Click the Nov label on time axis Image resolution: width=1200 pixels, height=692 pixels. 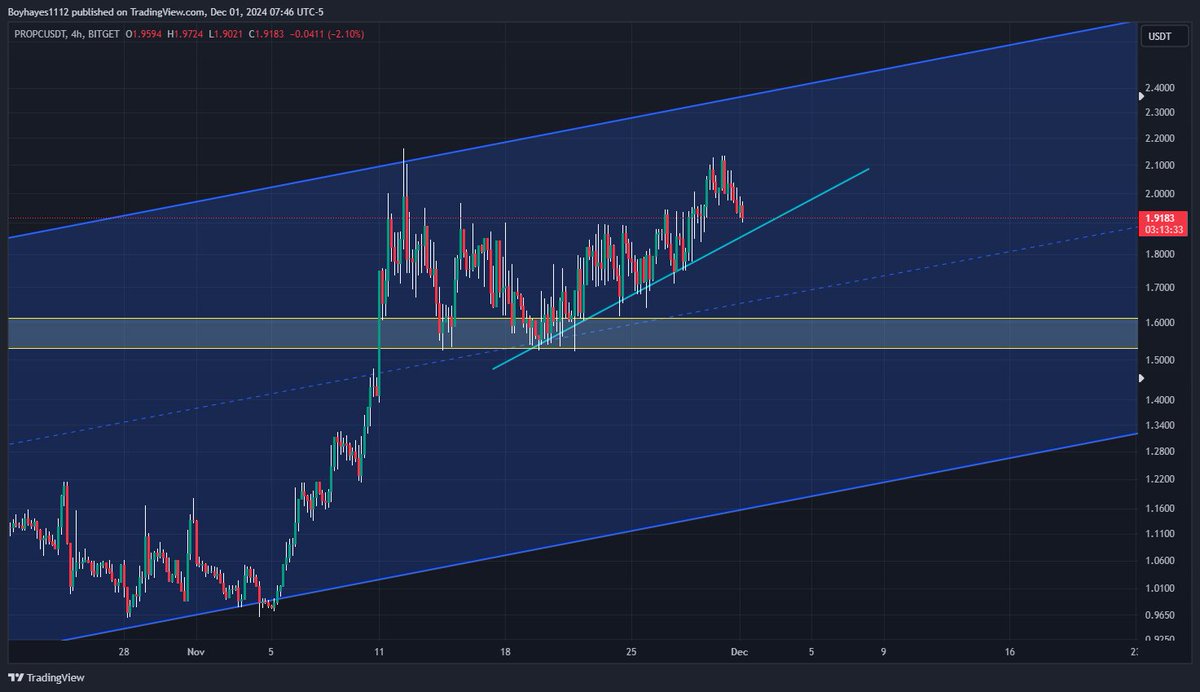[x=197, y=650]
